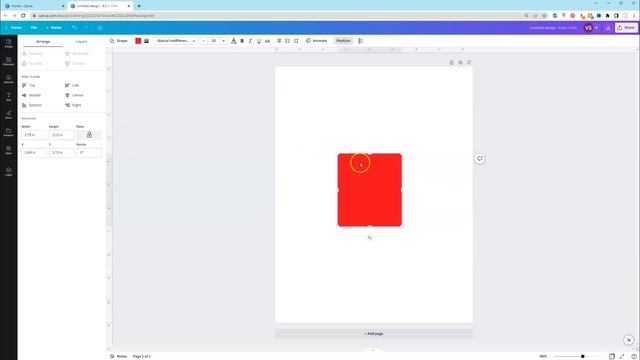Open the font family dropdown
This screenshot has height=360, width=640.
(x=176, y=41)
